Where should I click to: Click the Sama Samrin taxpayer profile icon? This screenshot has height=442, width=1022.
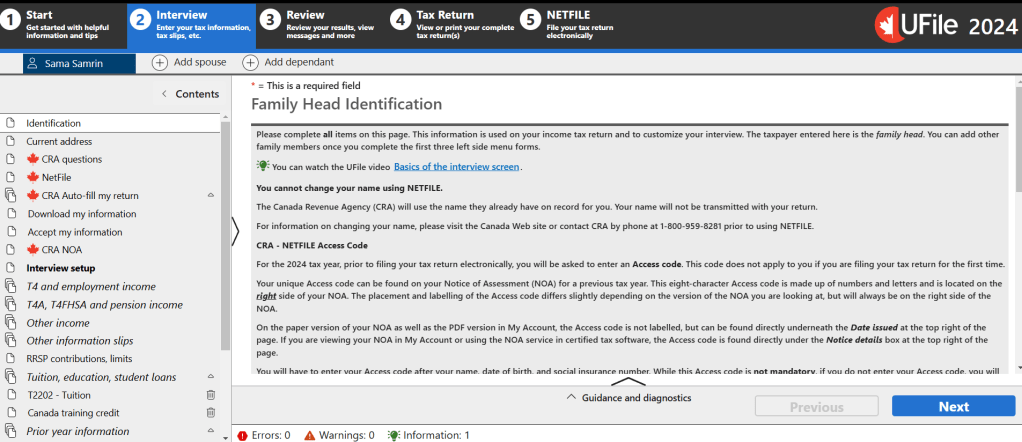34,63
